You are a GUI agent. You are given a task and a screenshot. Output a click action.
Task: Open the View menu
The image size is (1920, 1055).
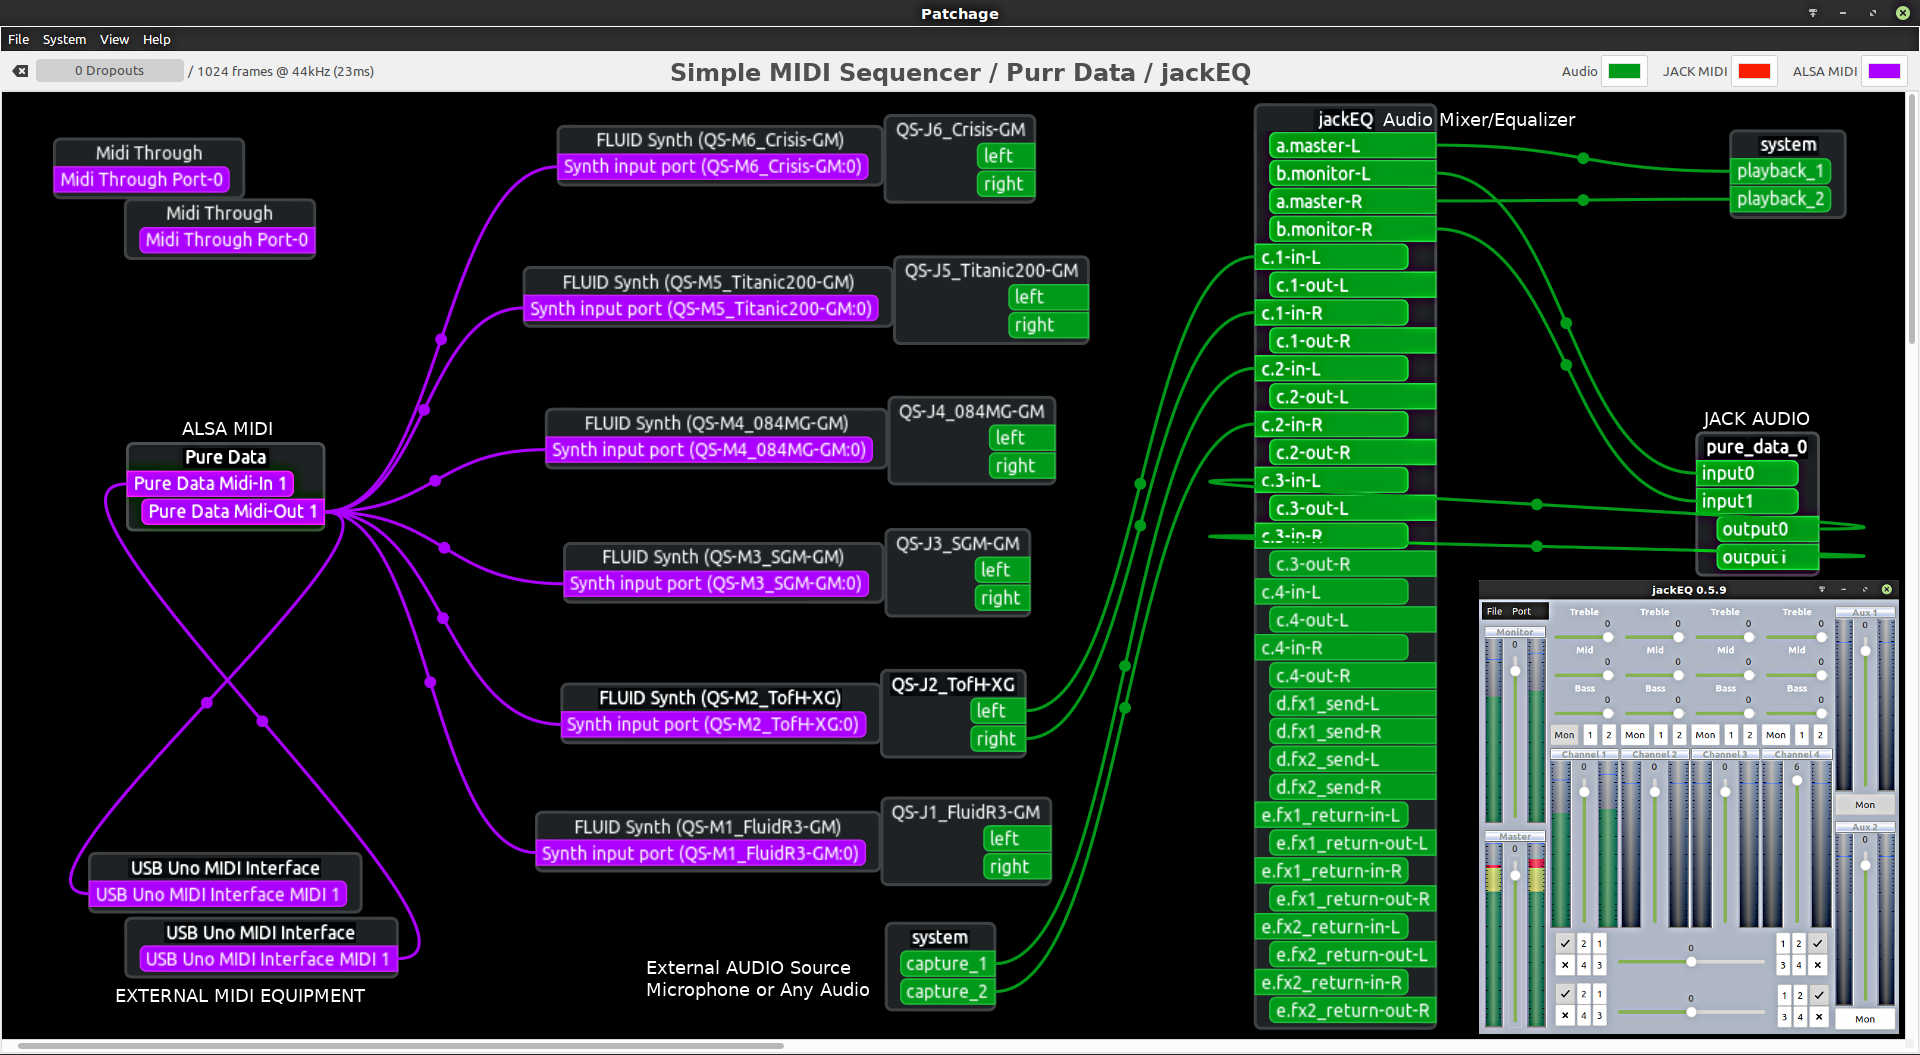(114, 39)
